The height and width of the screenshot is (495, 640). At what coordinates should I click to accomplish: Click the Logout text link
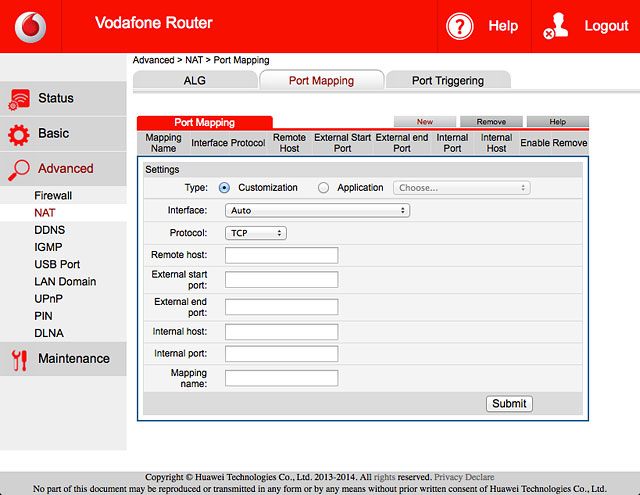click(606, 26)
